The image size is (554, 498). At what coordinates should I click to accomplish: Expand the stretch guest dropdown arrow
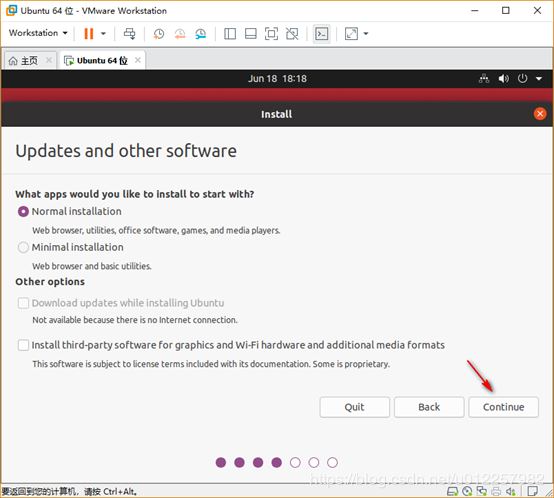tap(366, 34)
